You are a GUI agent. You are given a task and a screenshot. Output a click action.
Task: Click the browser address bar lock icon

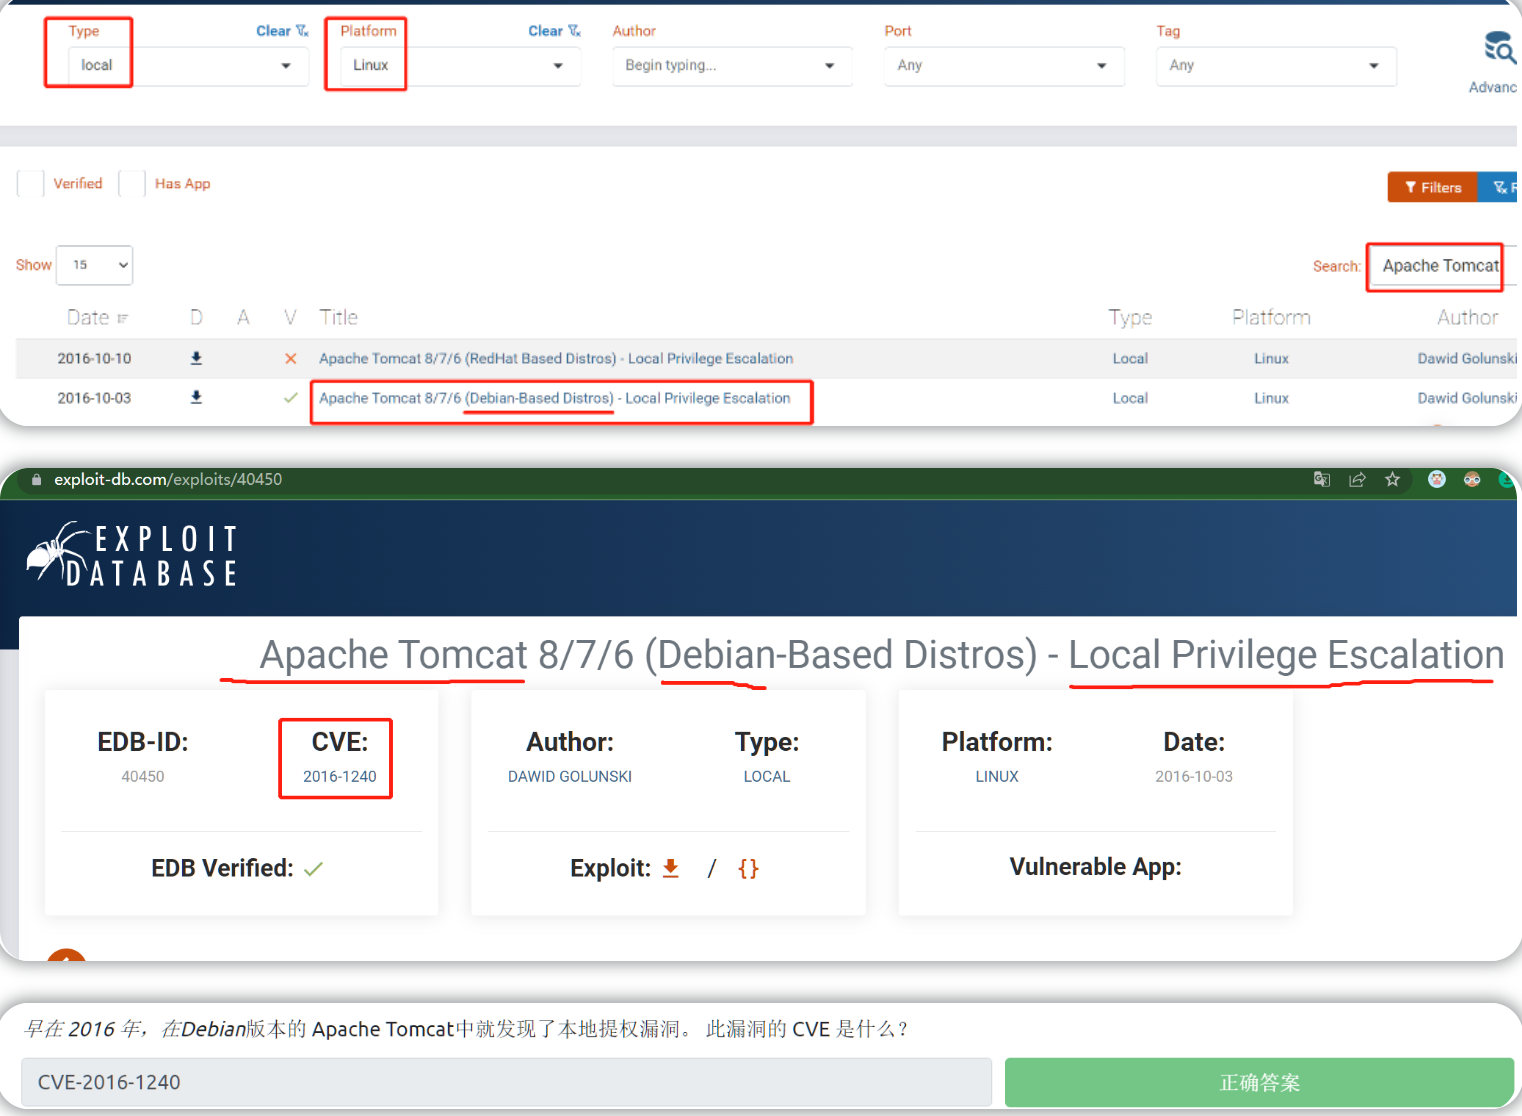[x=36, y=479]
